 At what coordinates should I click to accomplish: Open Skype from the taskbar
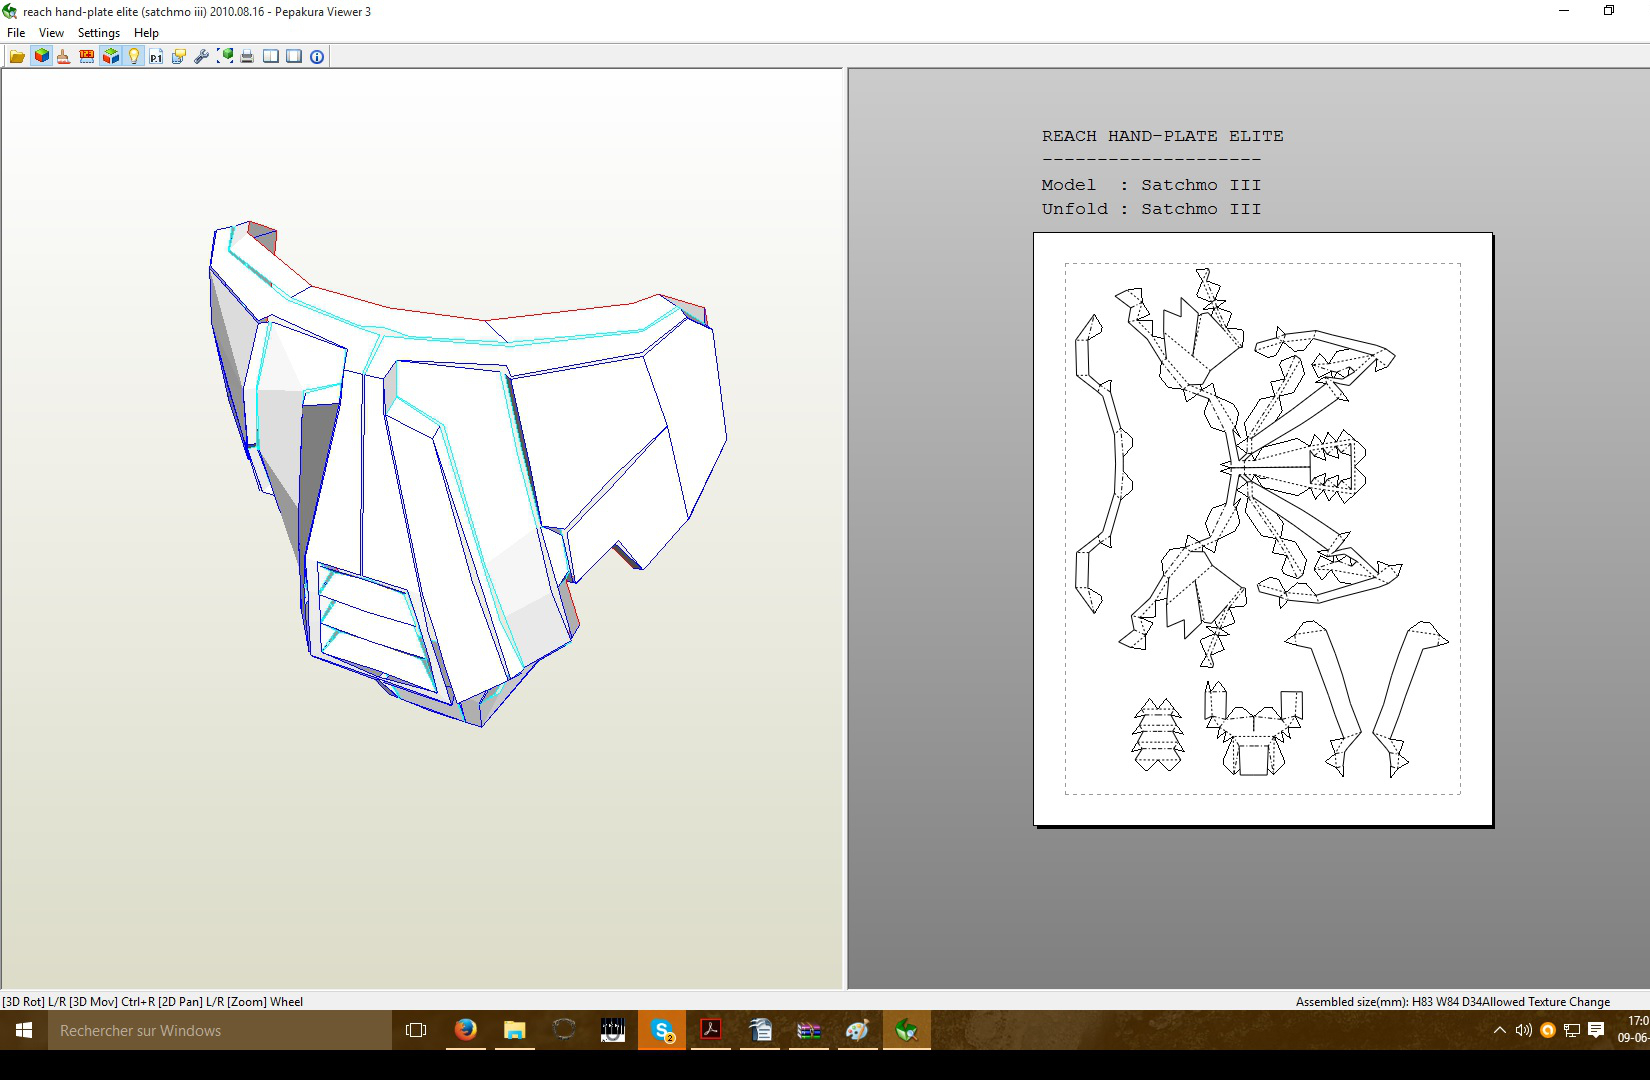tap(662, 1030)
